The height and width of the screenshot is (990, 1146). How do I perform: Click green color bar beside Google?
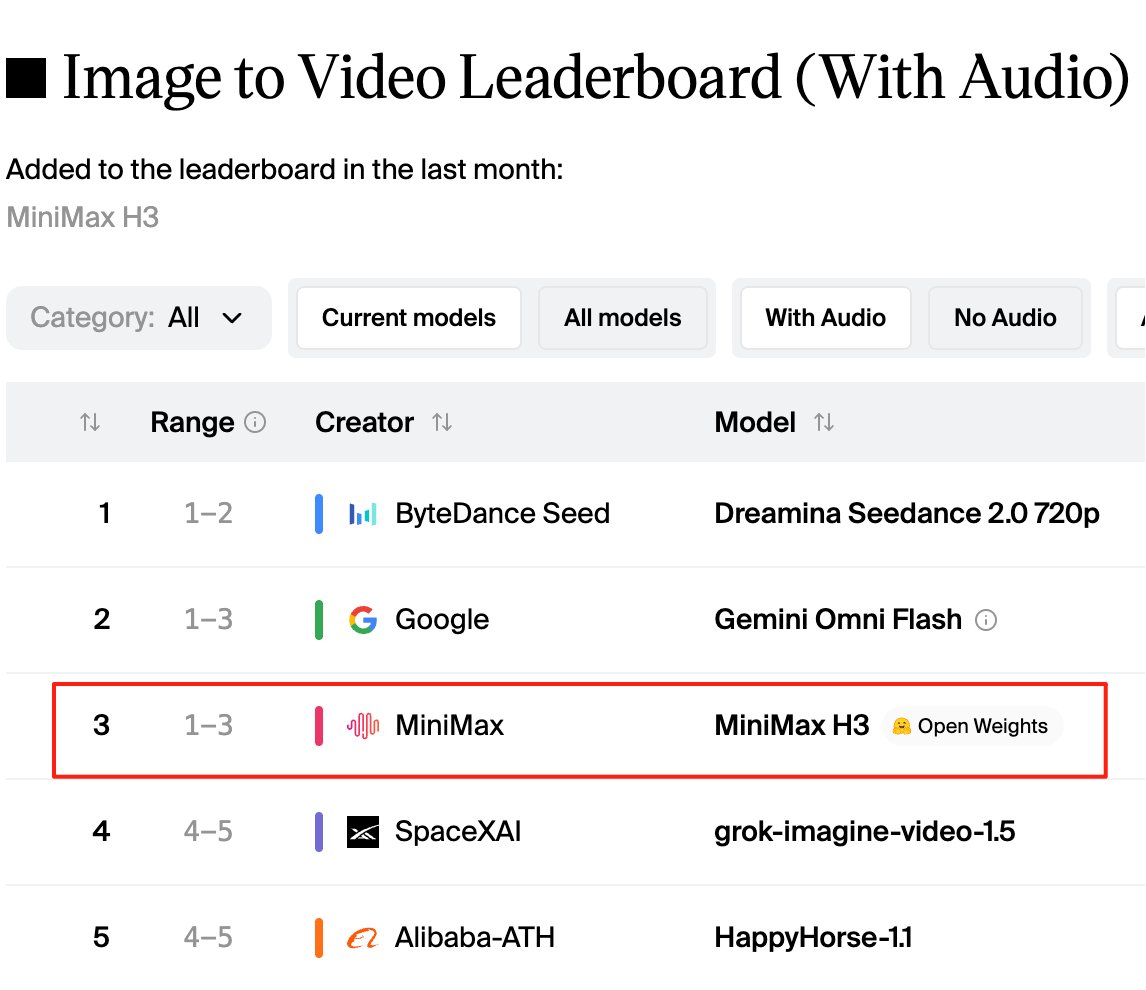pyautogui.click(x=319, y=620)
